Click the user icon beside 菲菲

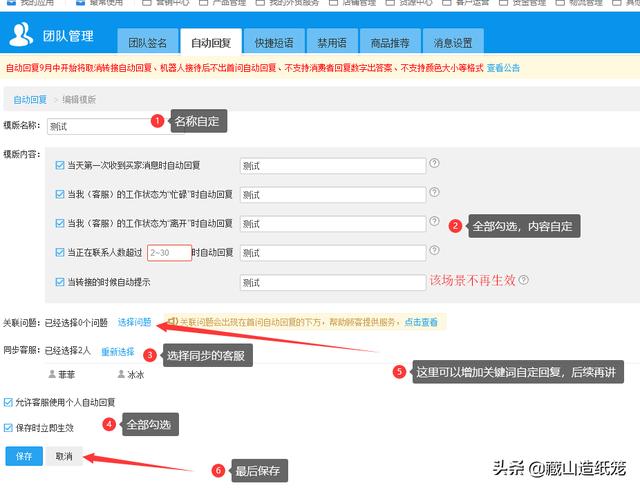(x=52, y=374)
